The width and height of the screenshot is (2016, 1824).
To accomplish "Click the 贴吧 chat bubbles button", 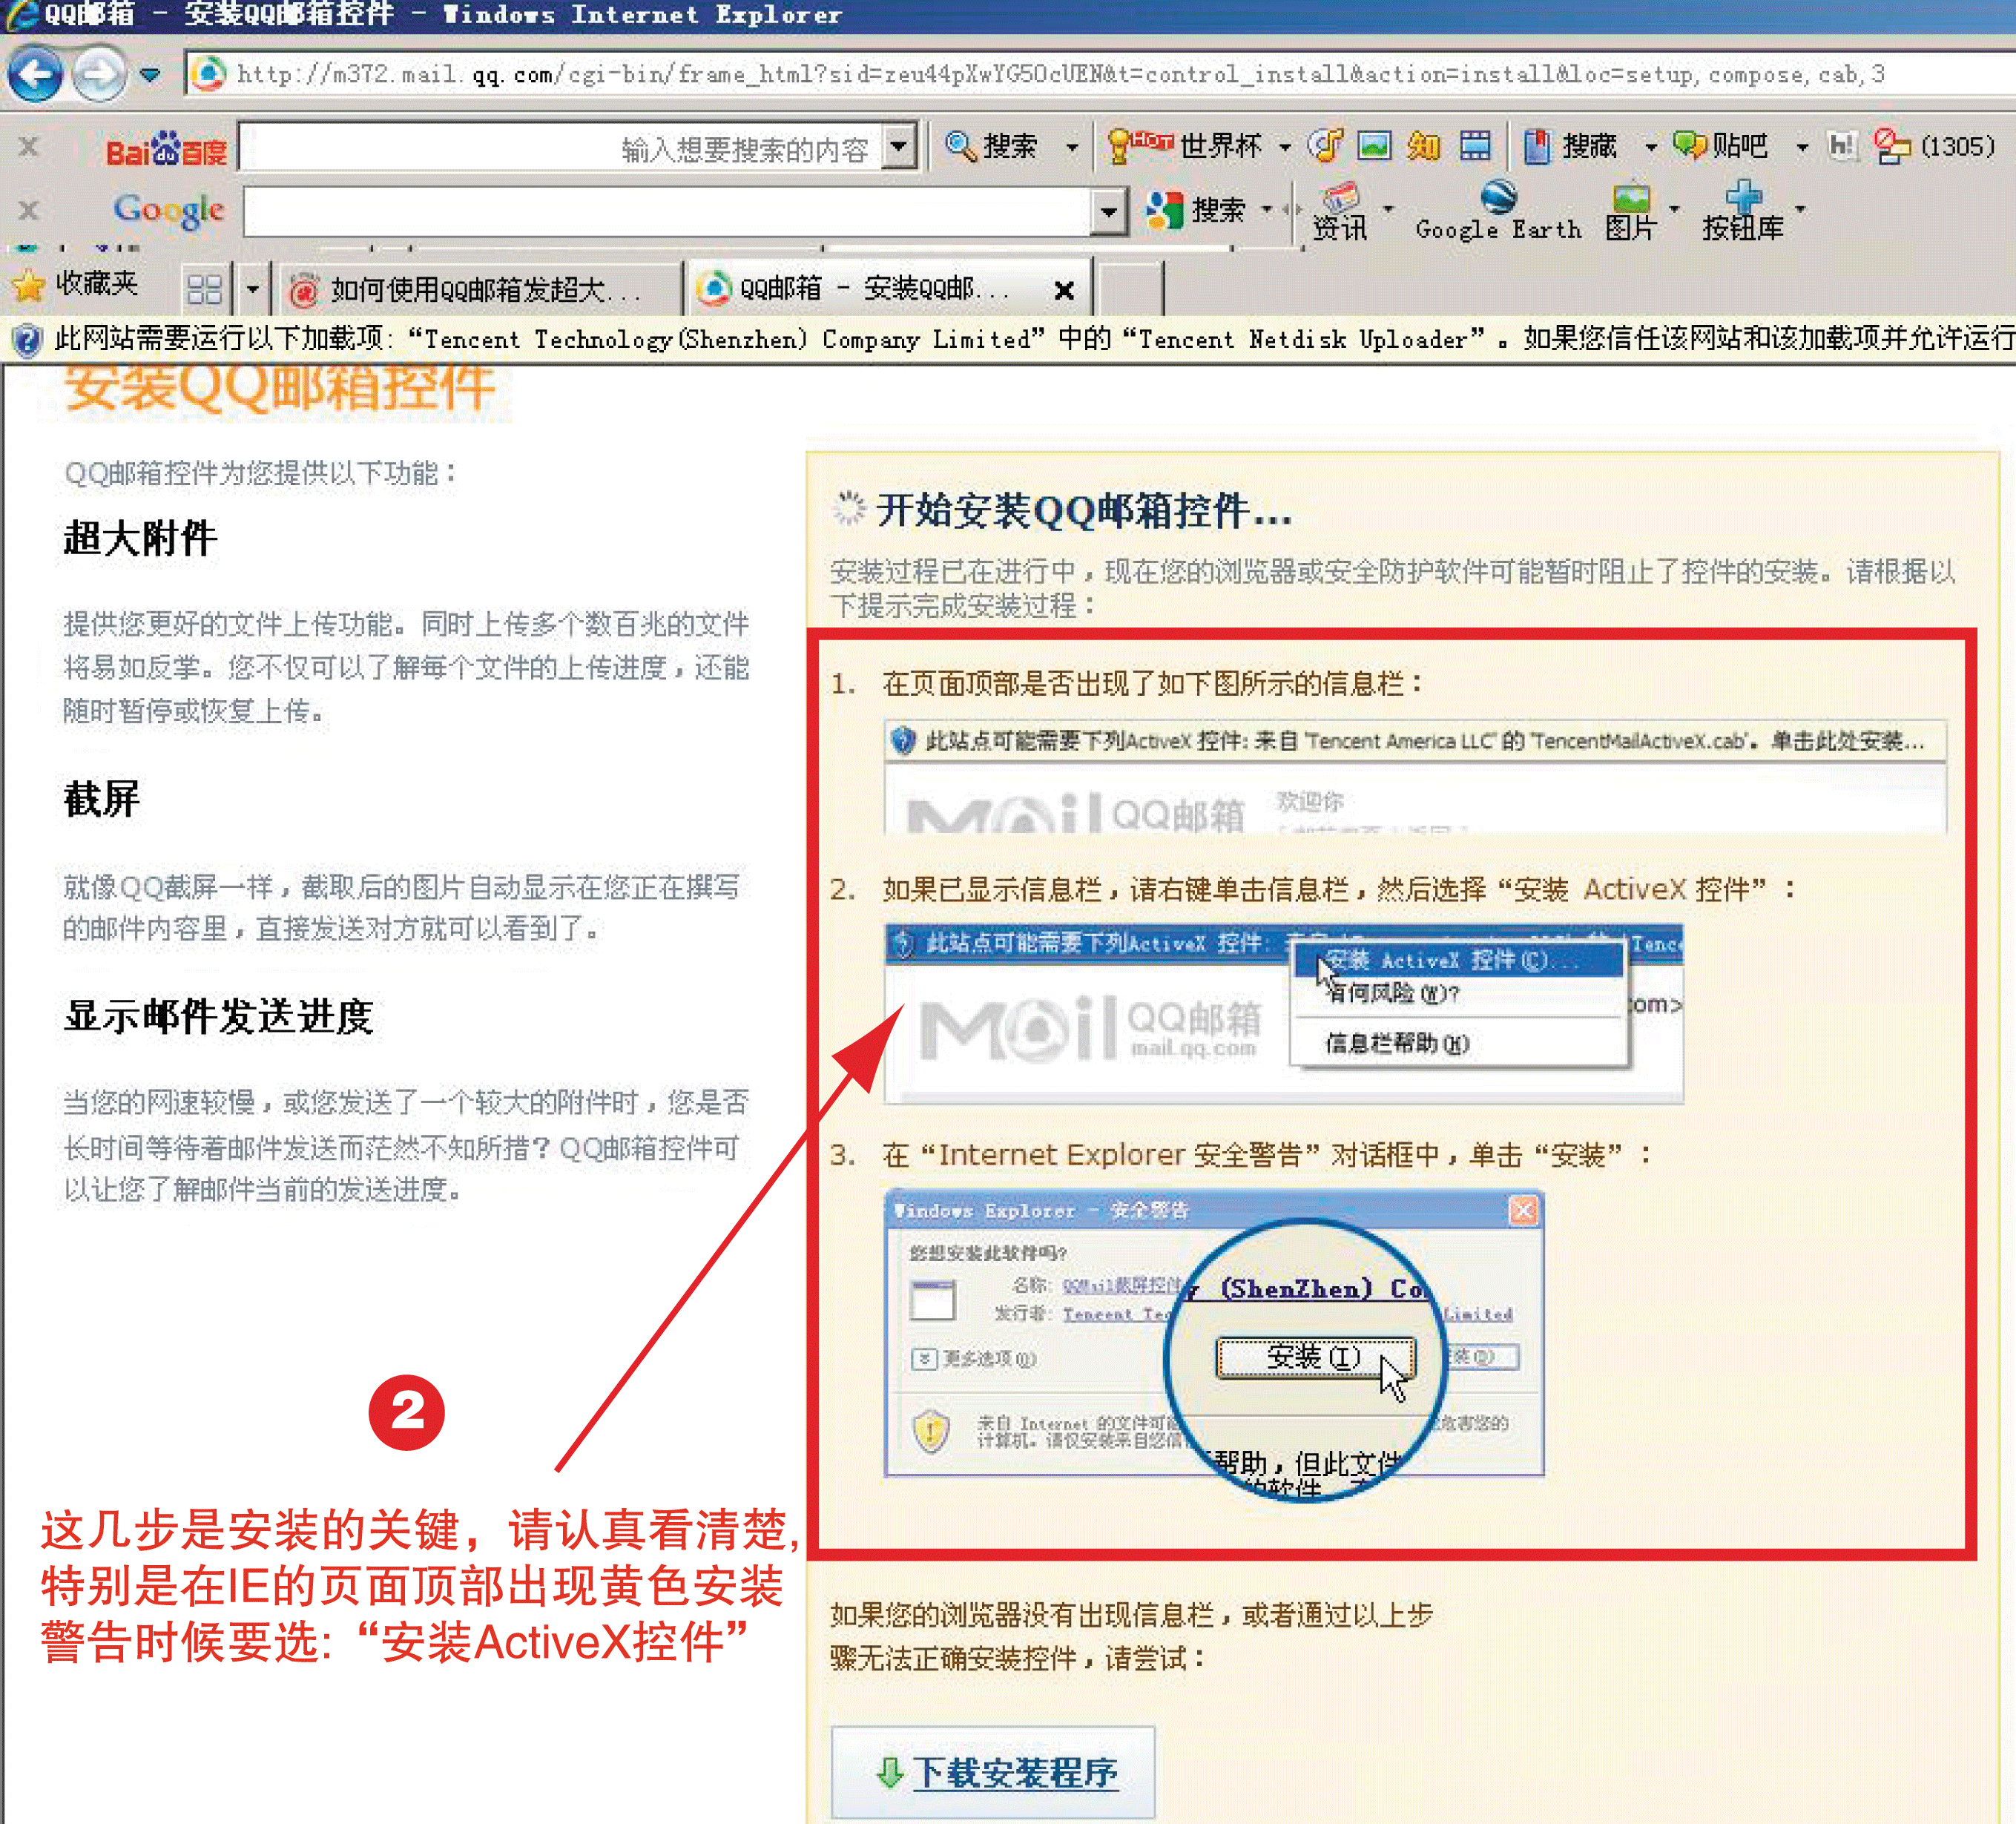I will pyautogui.click(x=1721, y=146).
